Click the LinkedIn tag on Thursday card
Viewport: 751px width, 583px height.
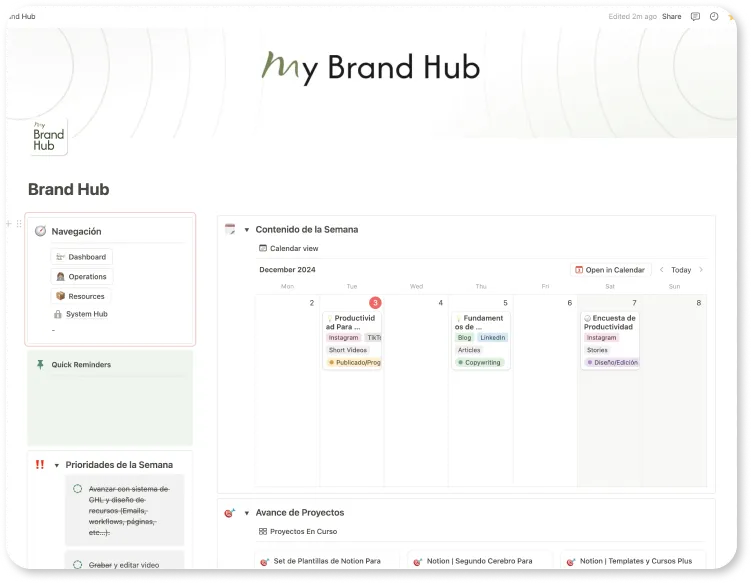click(492, 338)
